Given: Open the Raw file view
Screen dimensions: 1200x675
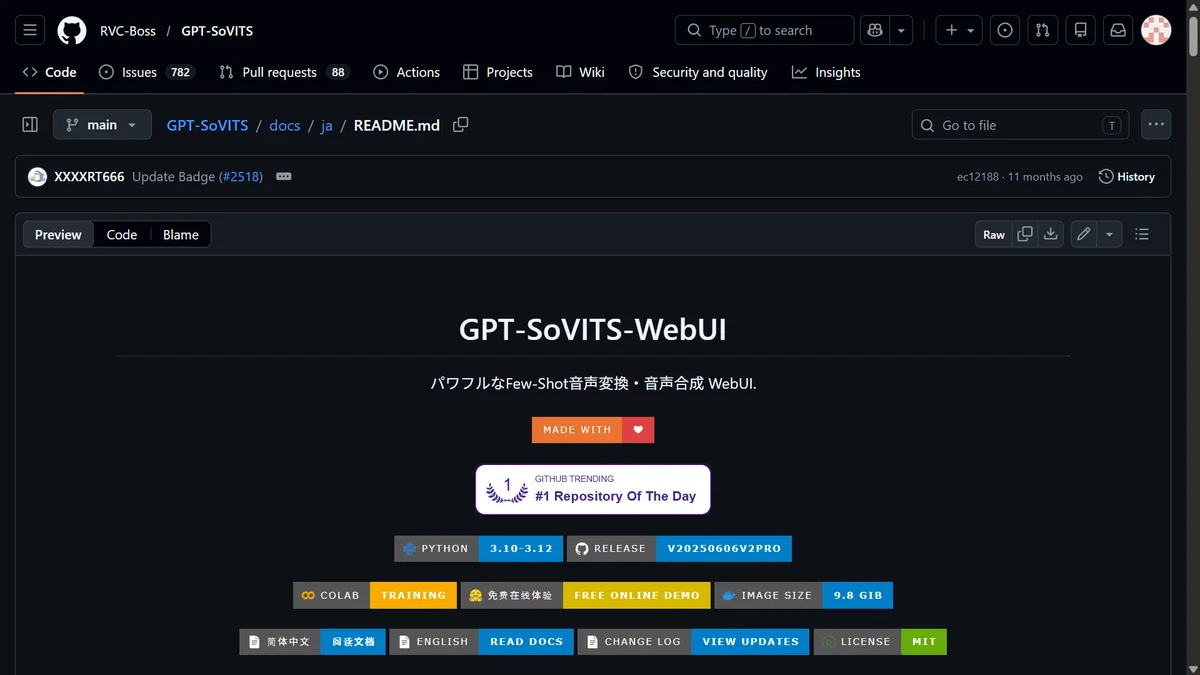Looking at the screenshot, I should [x=994, y=235].
